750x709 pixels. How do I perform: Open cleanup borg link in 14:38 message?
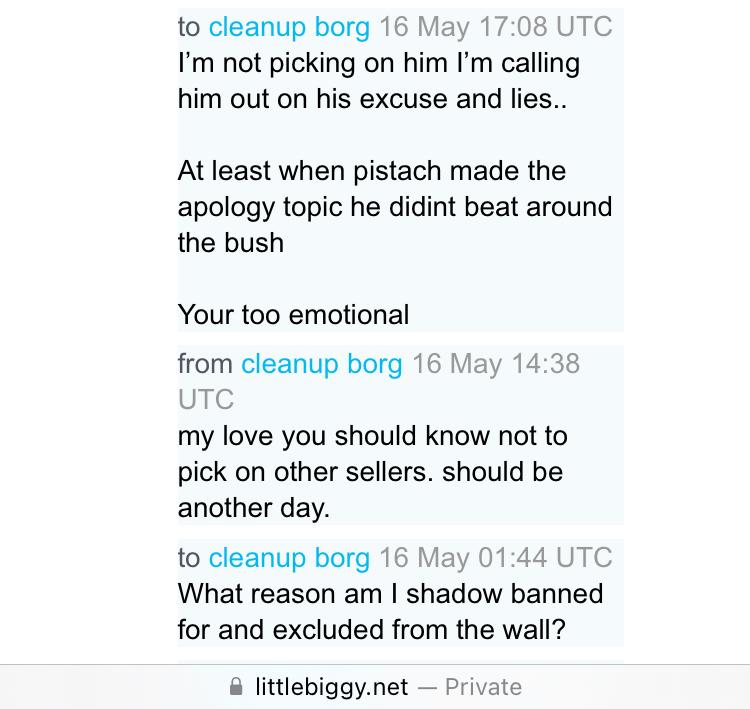point(321,363)
